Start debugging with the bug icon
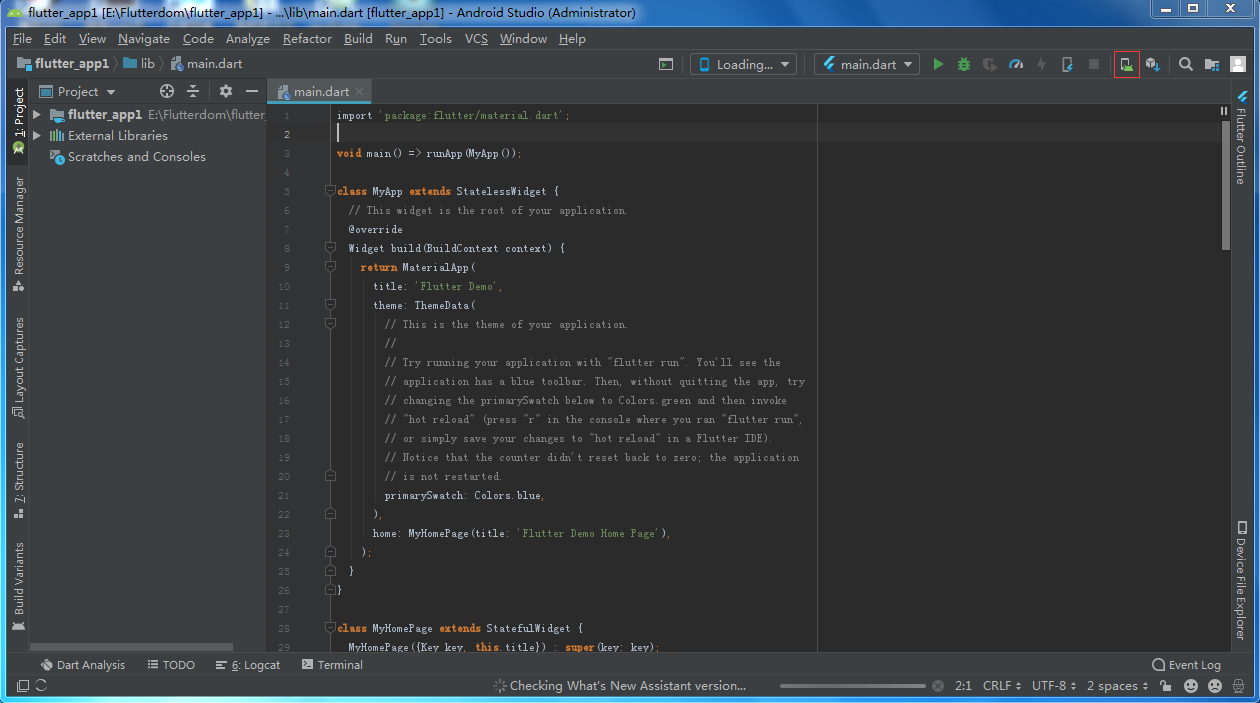 (x=964, y=64)
